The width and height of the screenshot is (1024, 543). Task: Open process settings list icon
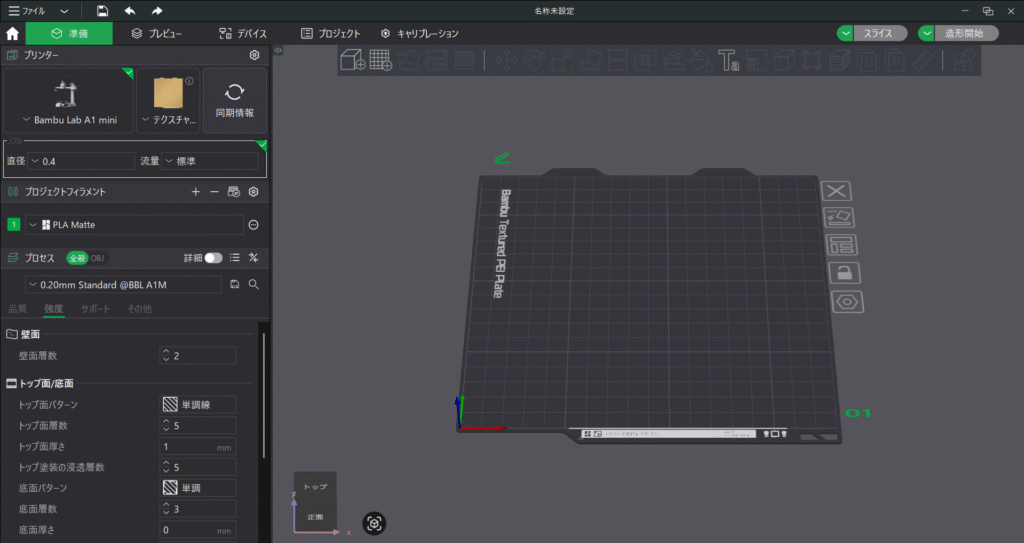pyautogui.click(x=234, y=258)
